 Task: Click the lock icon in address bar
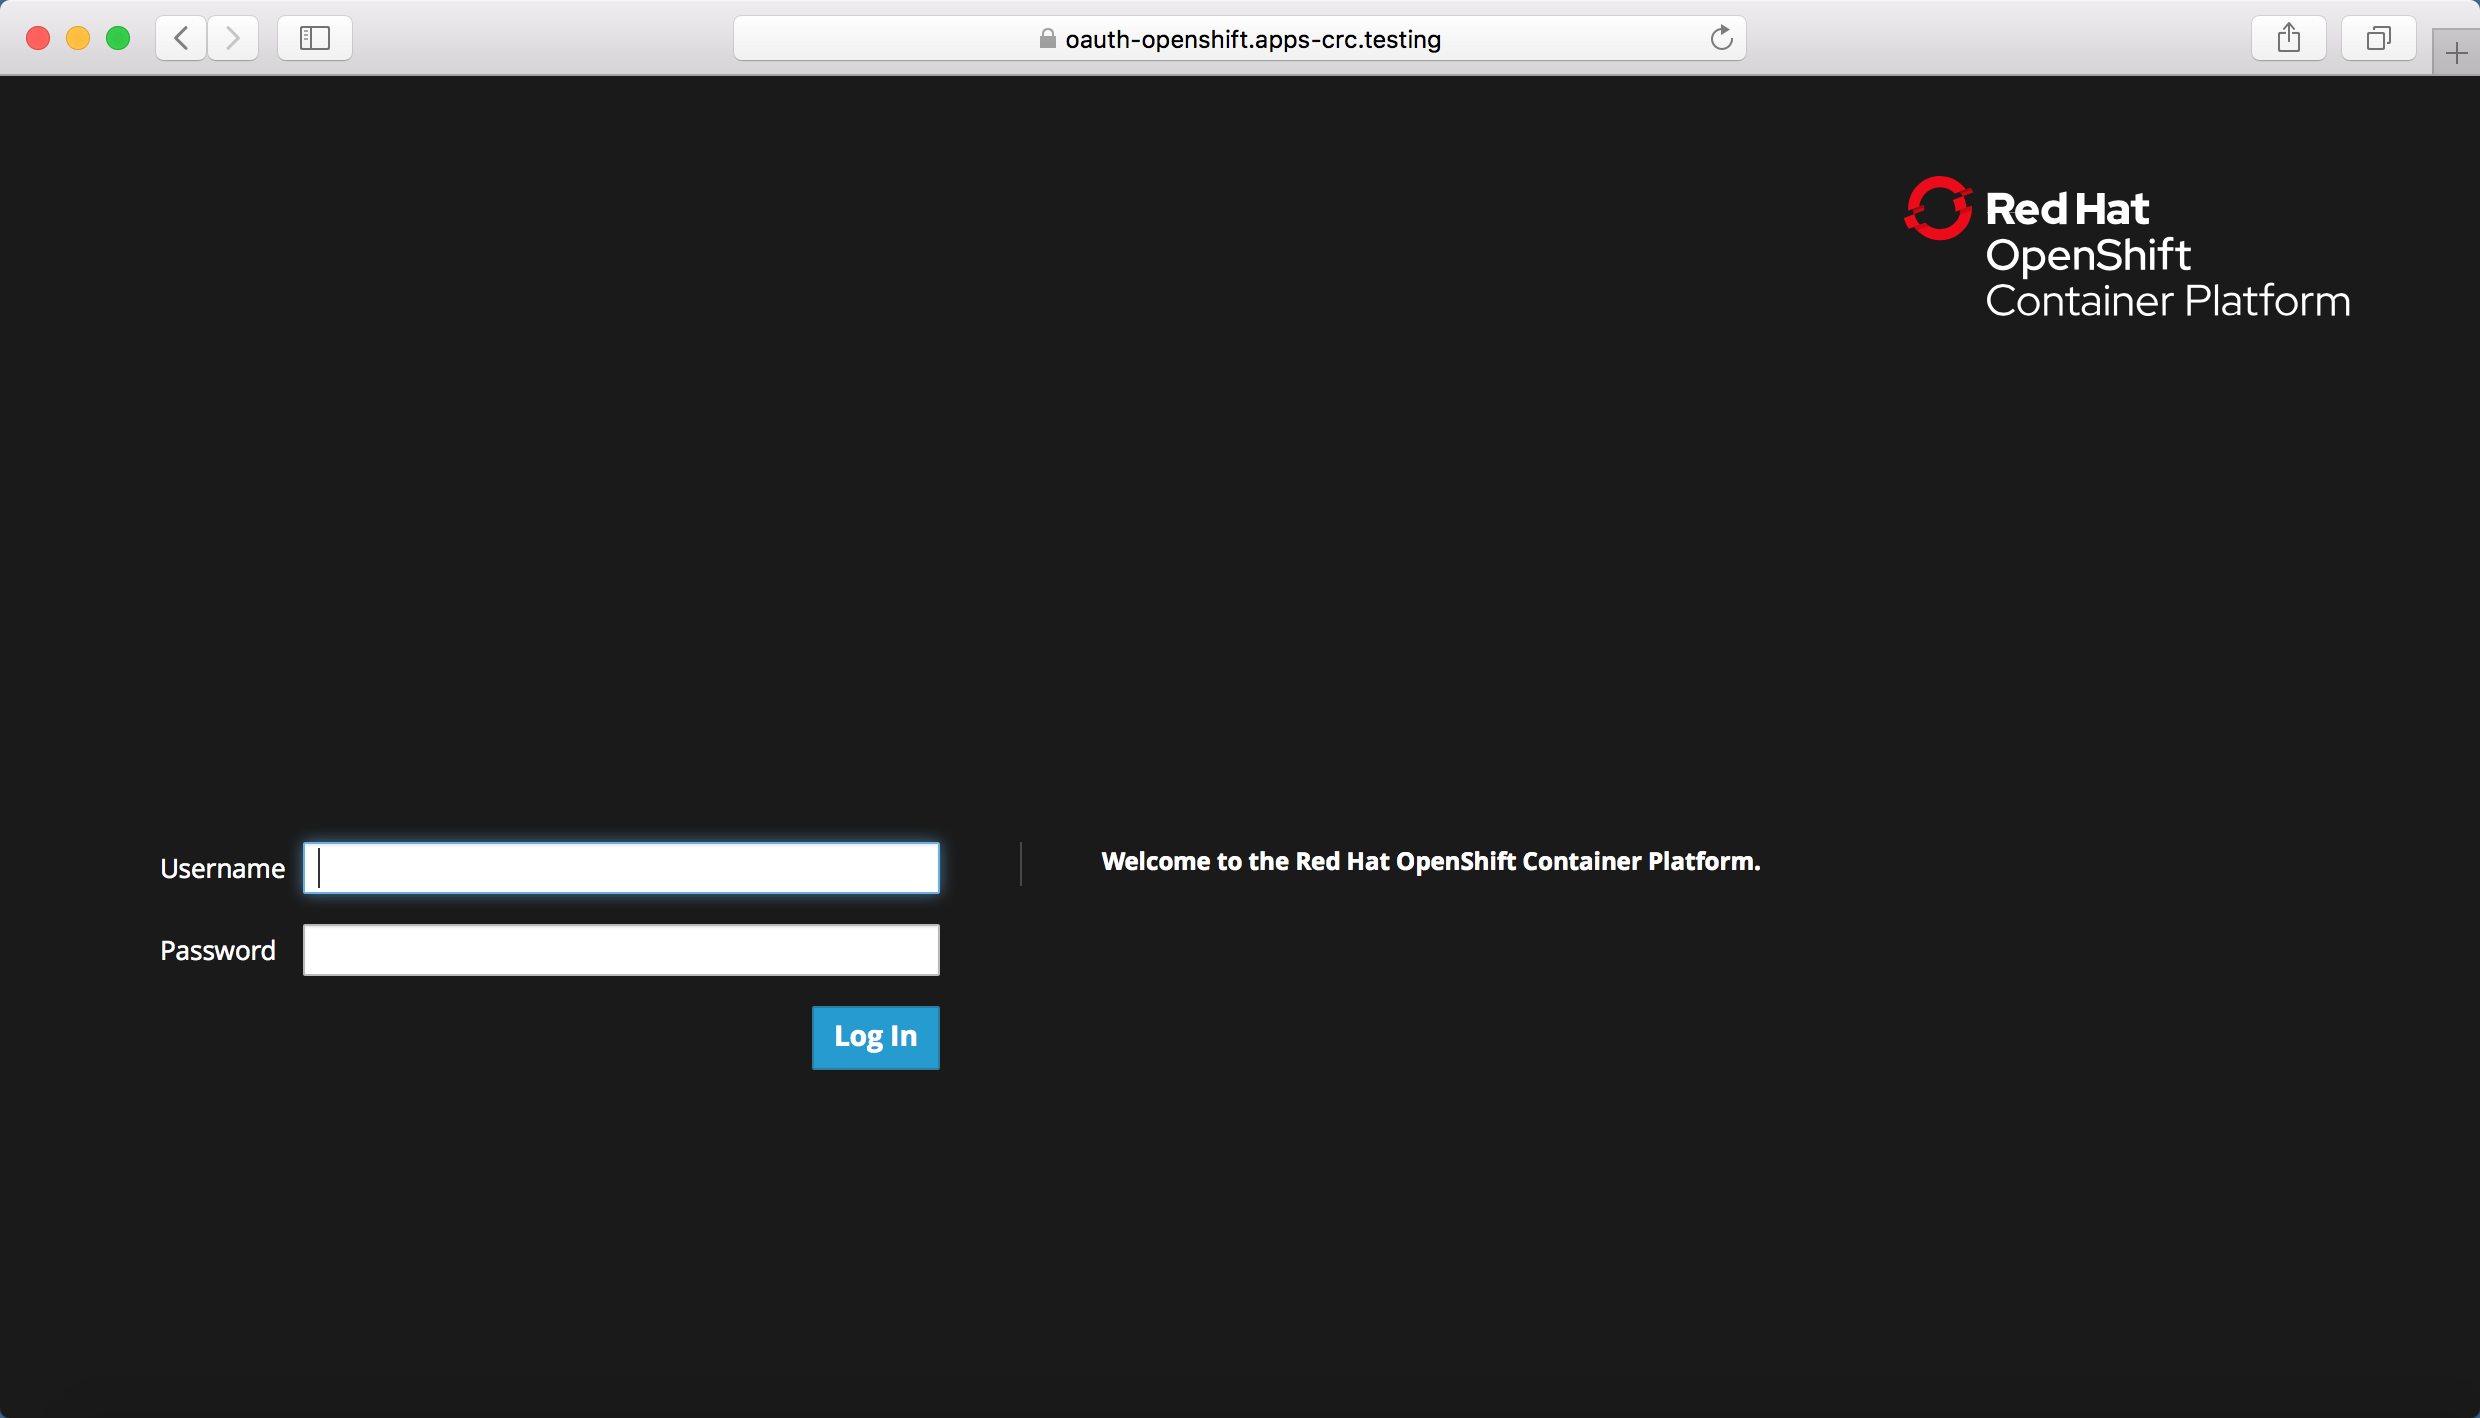pos(1047,39)
